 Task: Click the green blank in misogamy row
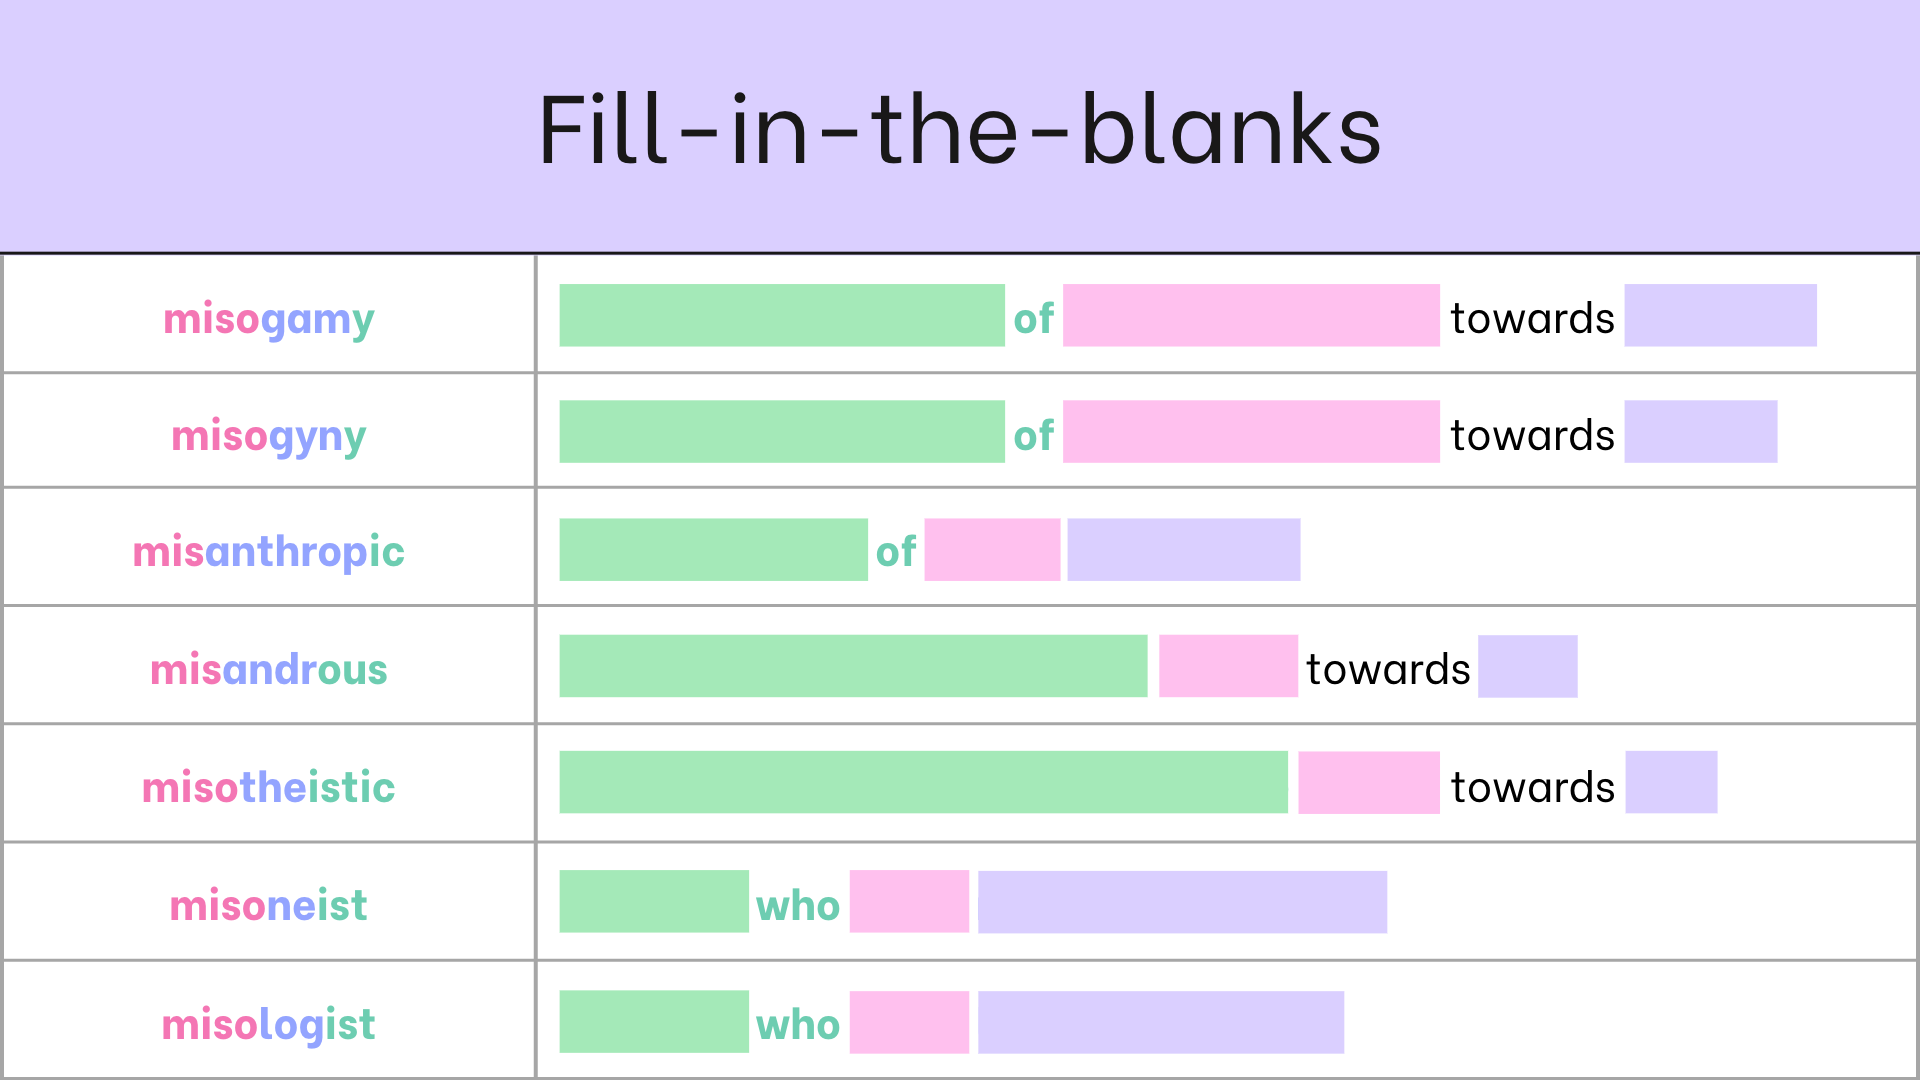click(782, 315)
